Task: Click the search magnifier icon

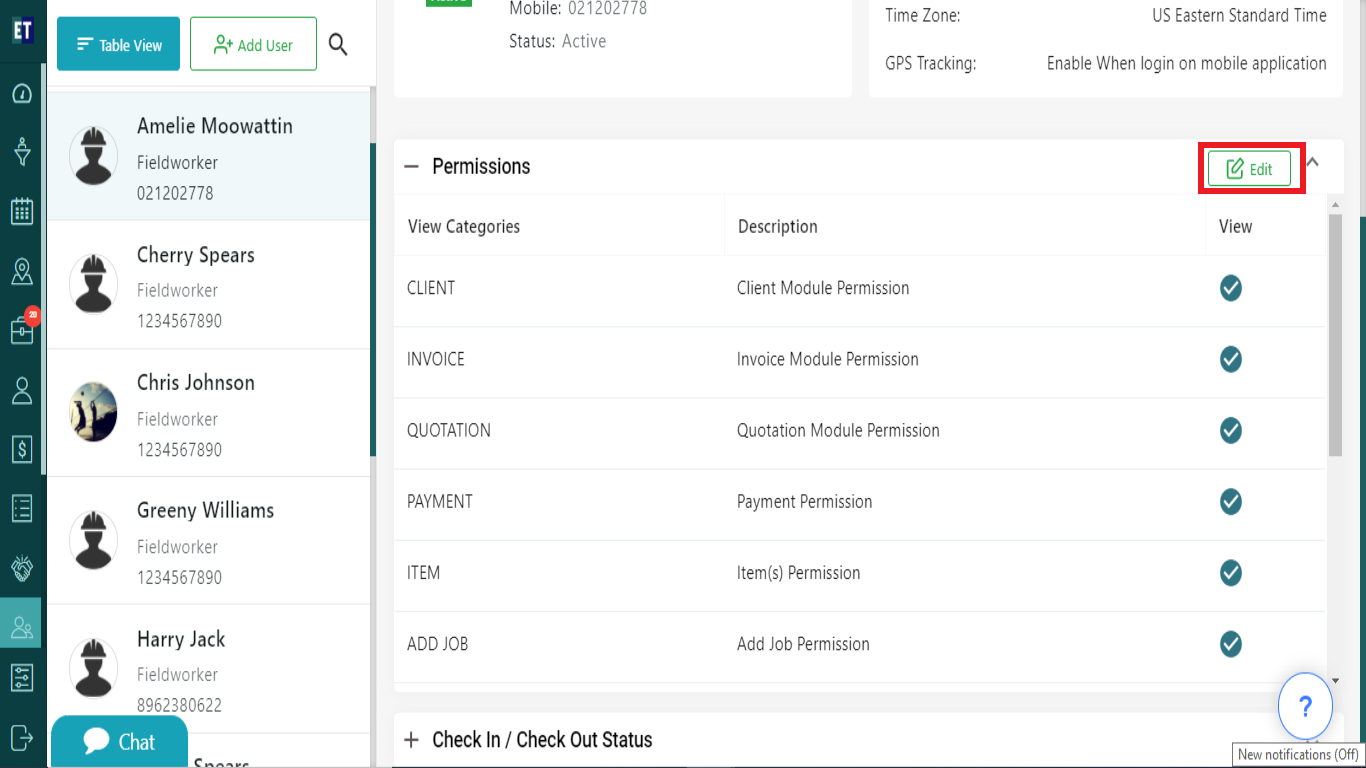Action: tap(338, 44)
